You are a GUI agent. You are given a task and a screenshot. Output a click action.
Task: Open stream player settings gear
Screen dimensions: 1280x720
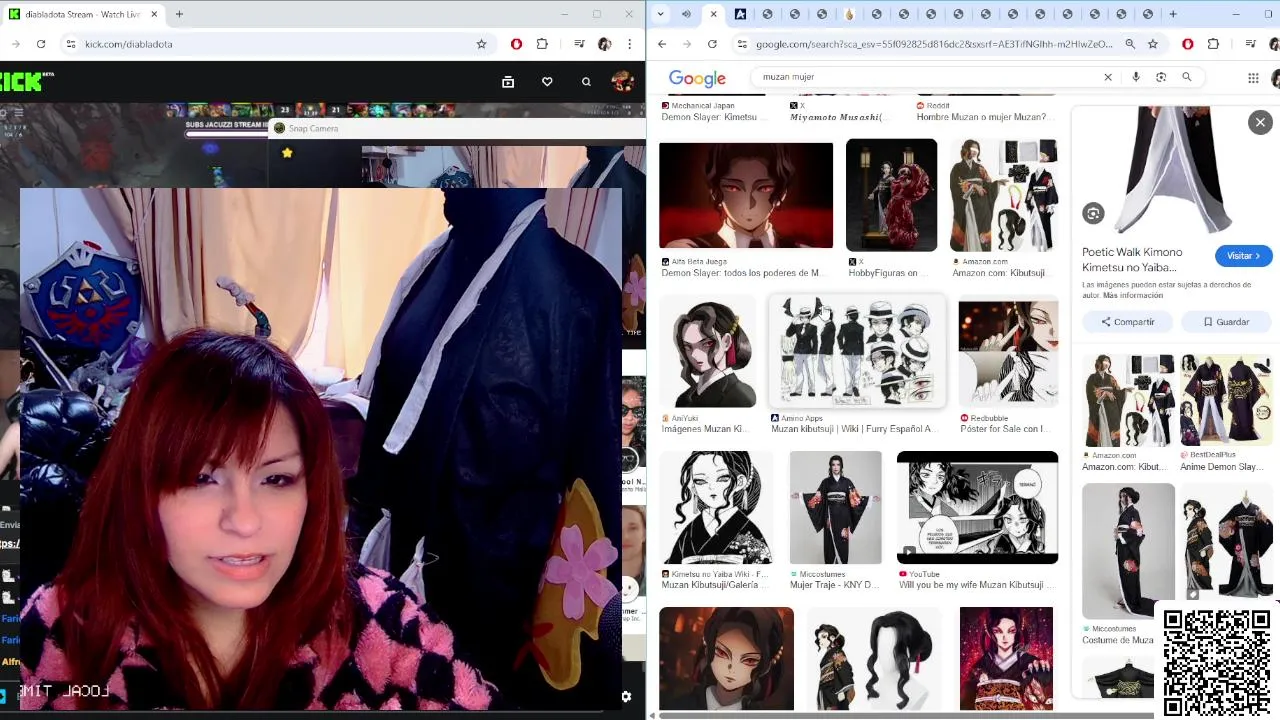tap(626, 697)
